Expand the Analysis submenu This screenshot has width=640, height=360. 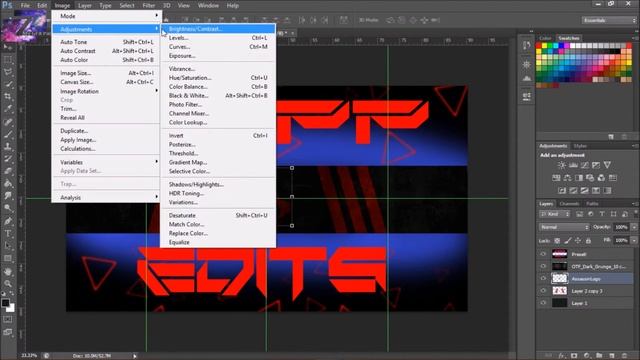pos(106,197)
